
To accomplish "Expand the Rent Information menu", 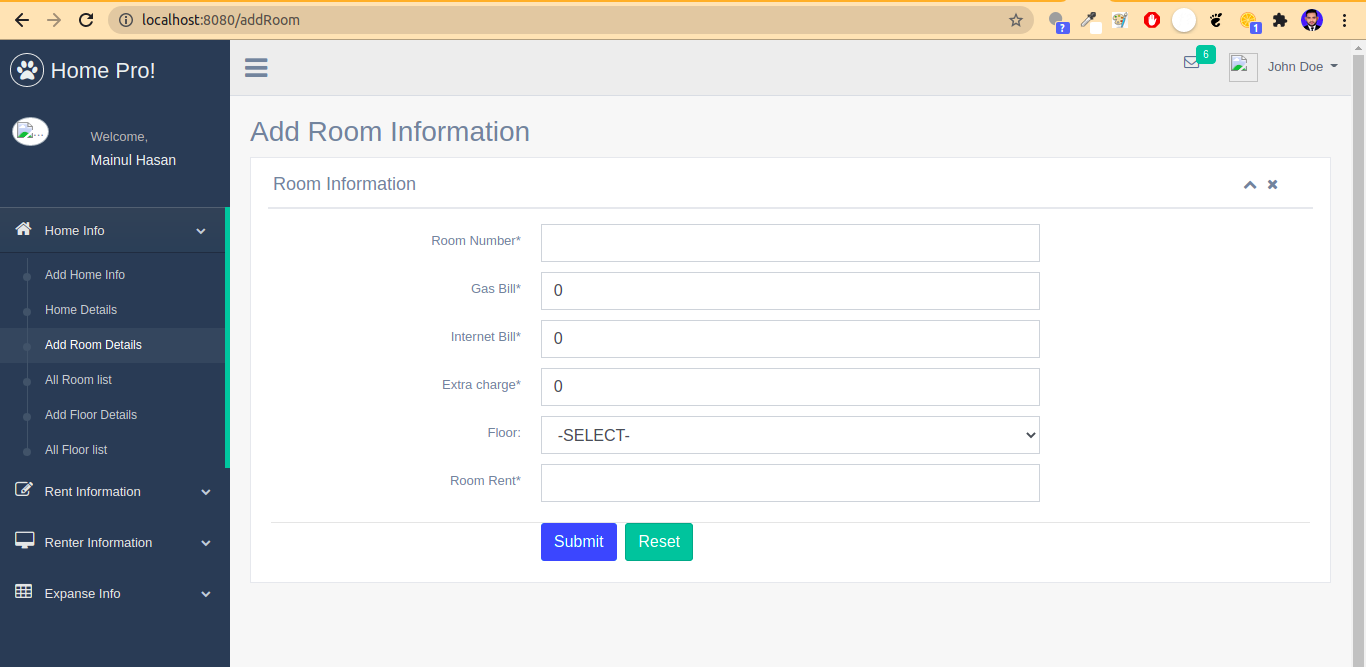I will [92, 491].
